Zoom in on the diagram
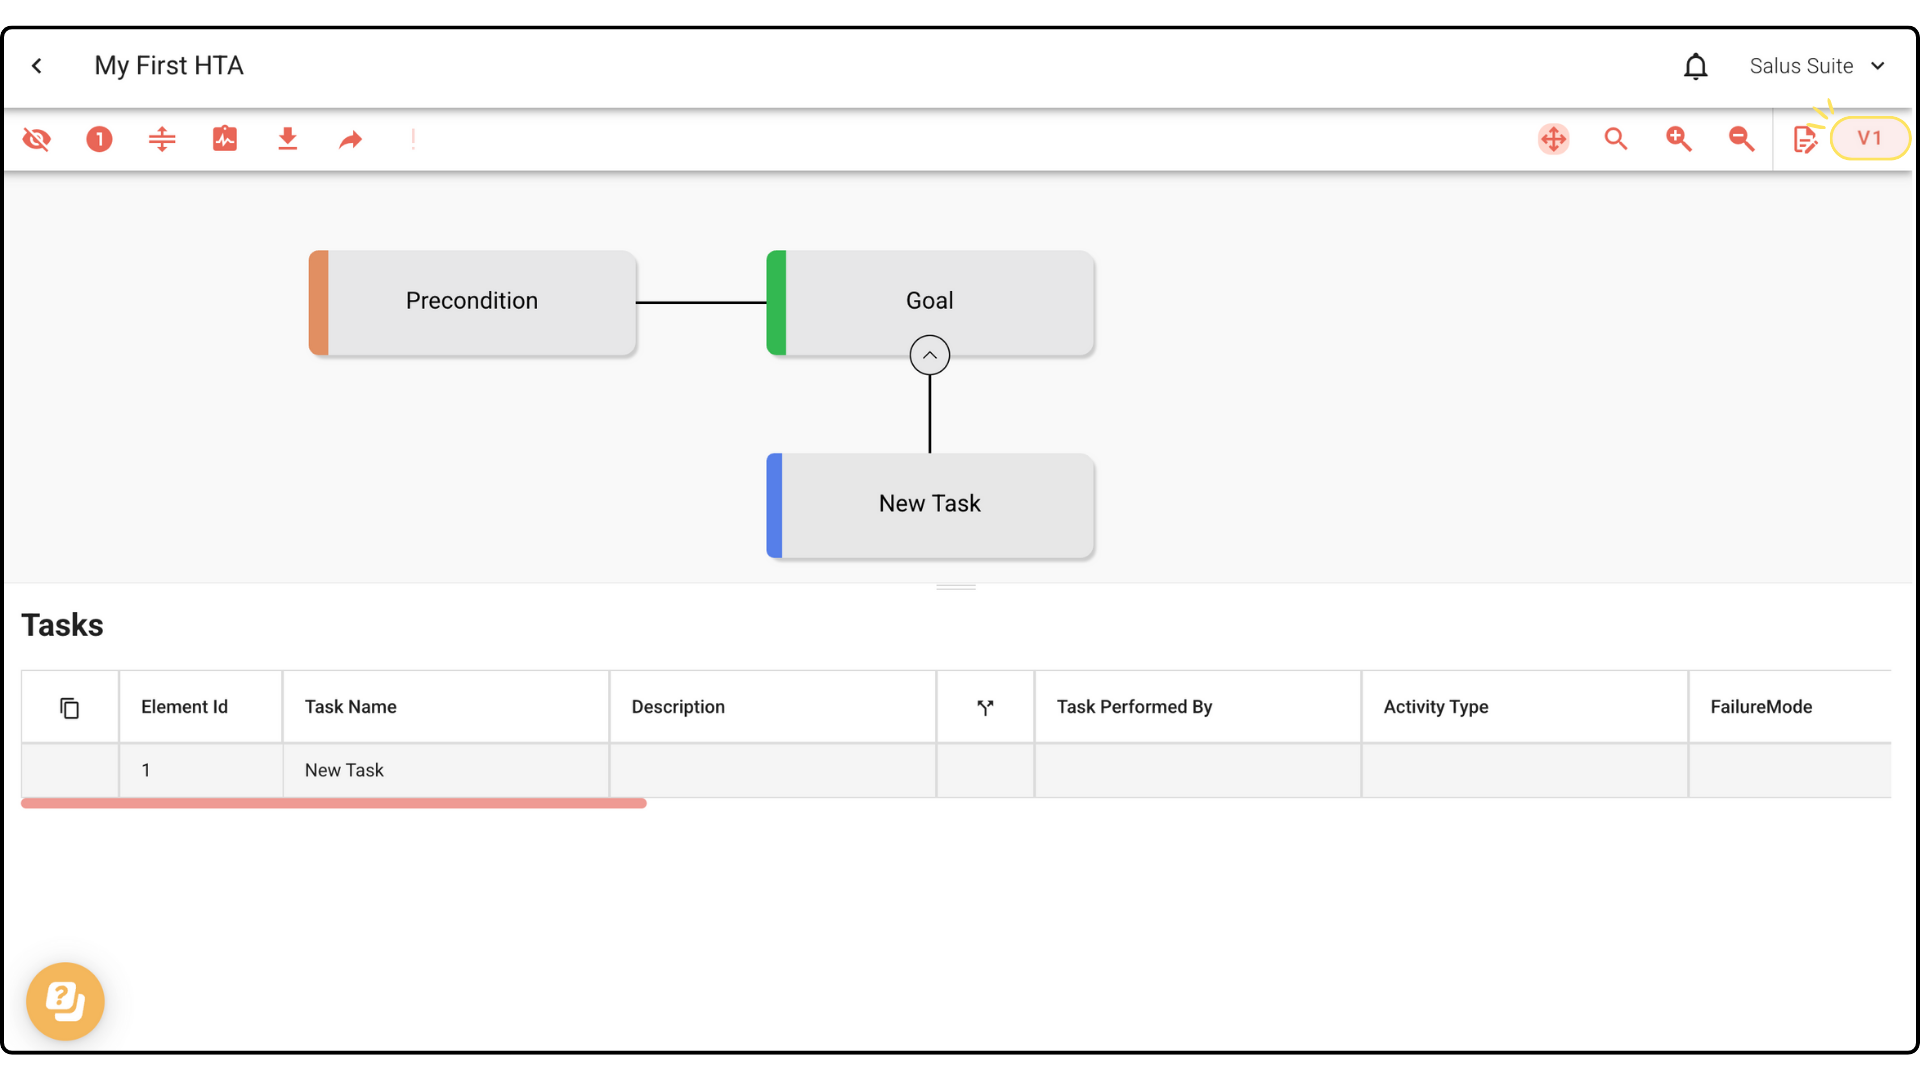The height and width of the screenshot is (1080, 1920). point(1679,139)
